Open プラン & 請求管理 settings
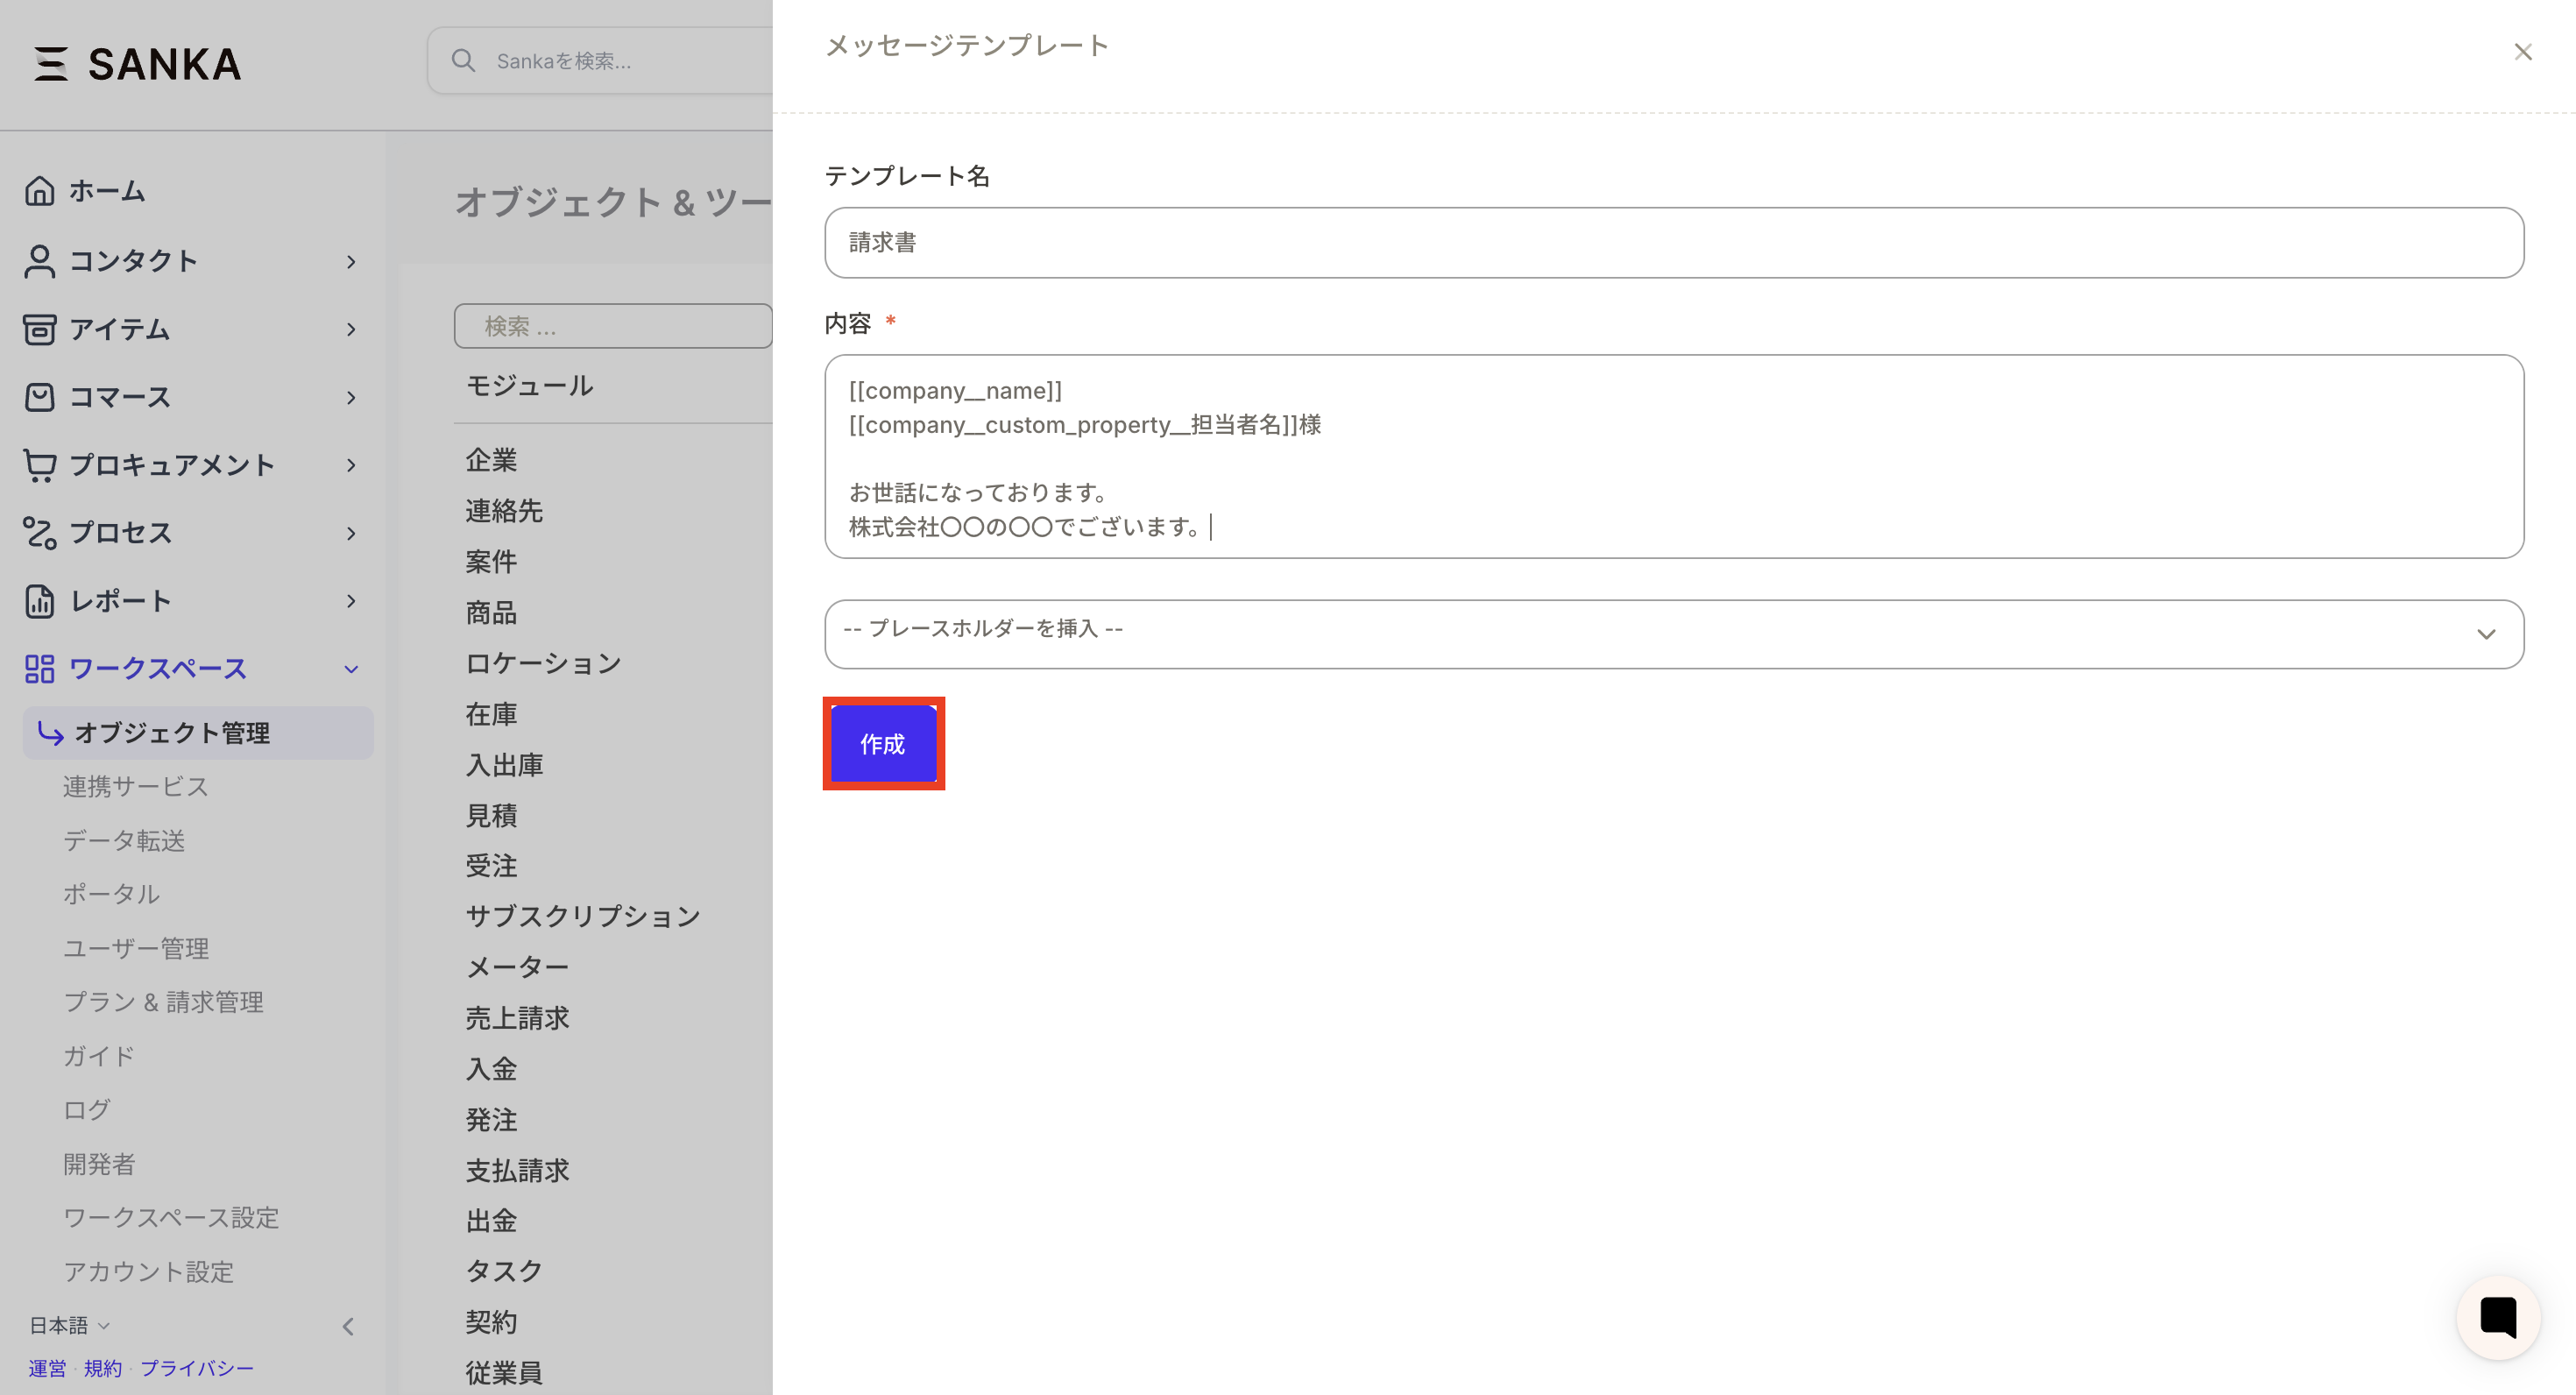2576x1395 pixels. click(x=163, y=1001)
